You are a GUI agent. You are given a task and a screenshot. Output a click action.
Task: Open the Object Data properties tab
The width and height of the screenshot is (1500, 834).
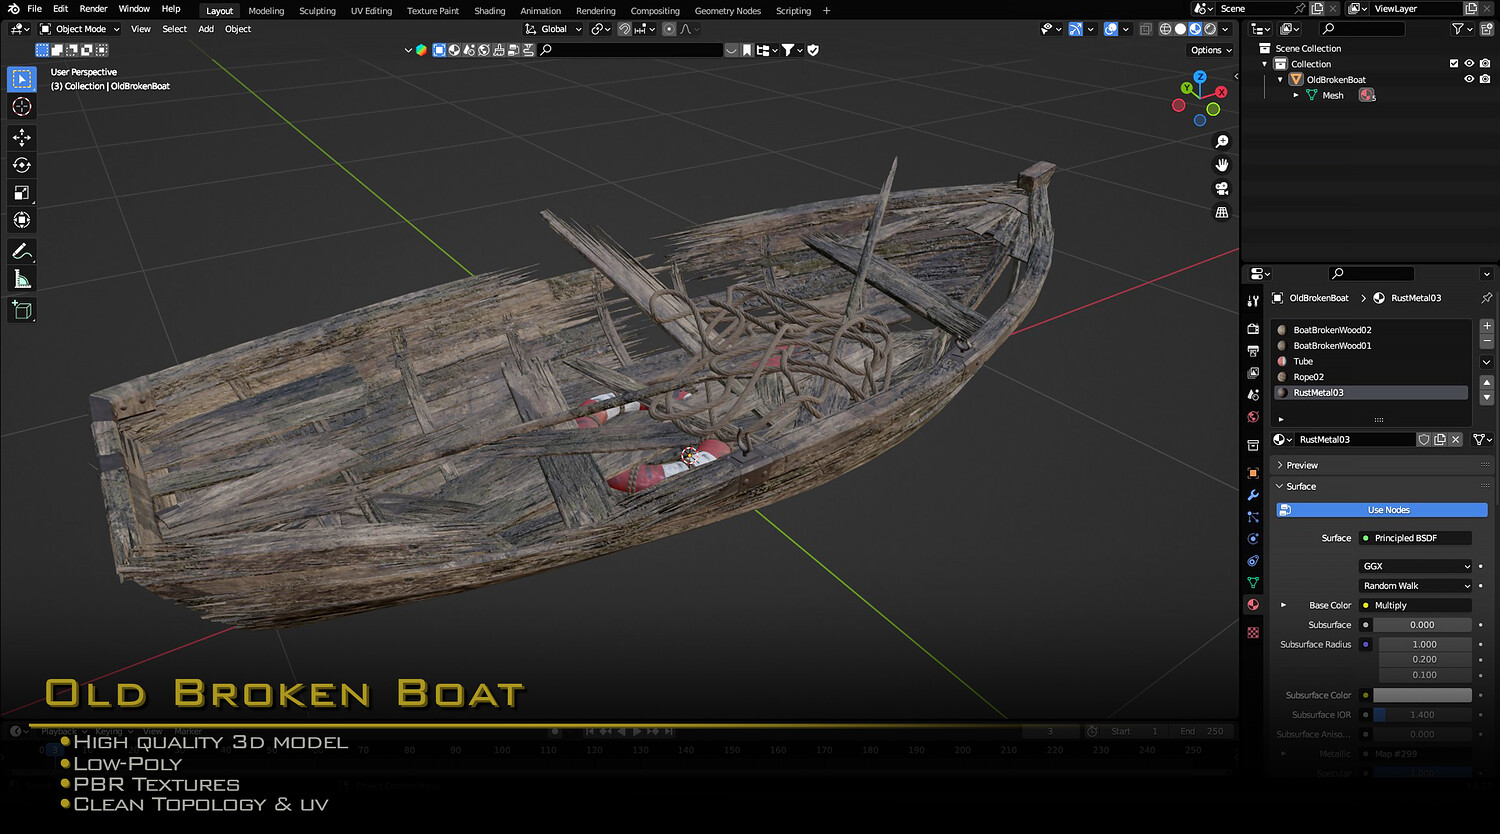click(1253, 583)
